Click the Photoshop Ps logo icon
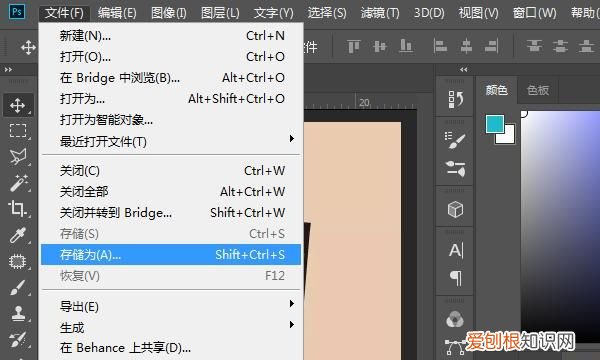 [17, 11]
